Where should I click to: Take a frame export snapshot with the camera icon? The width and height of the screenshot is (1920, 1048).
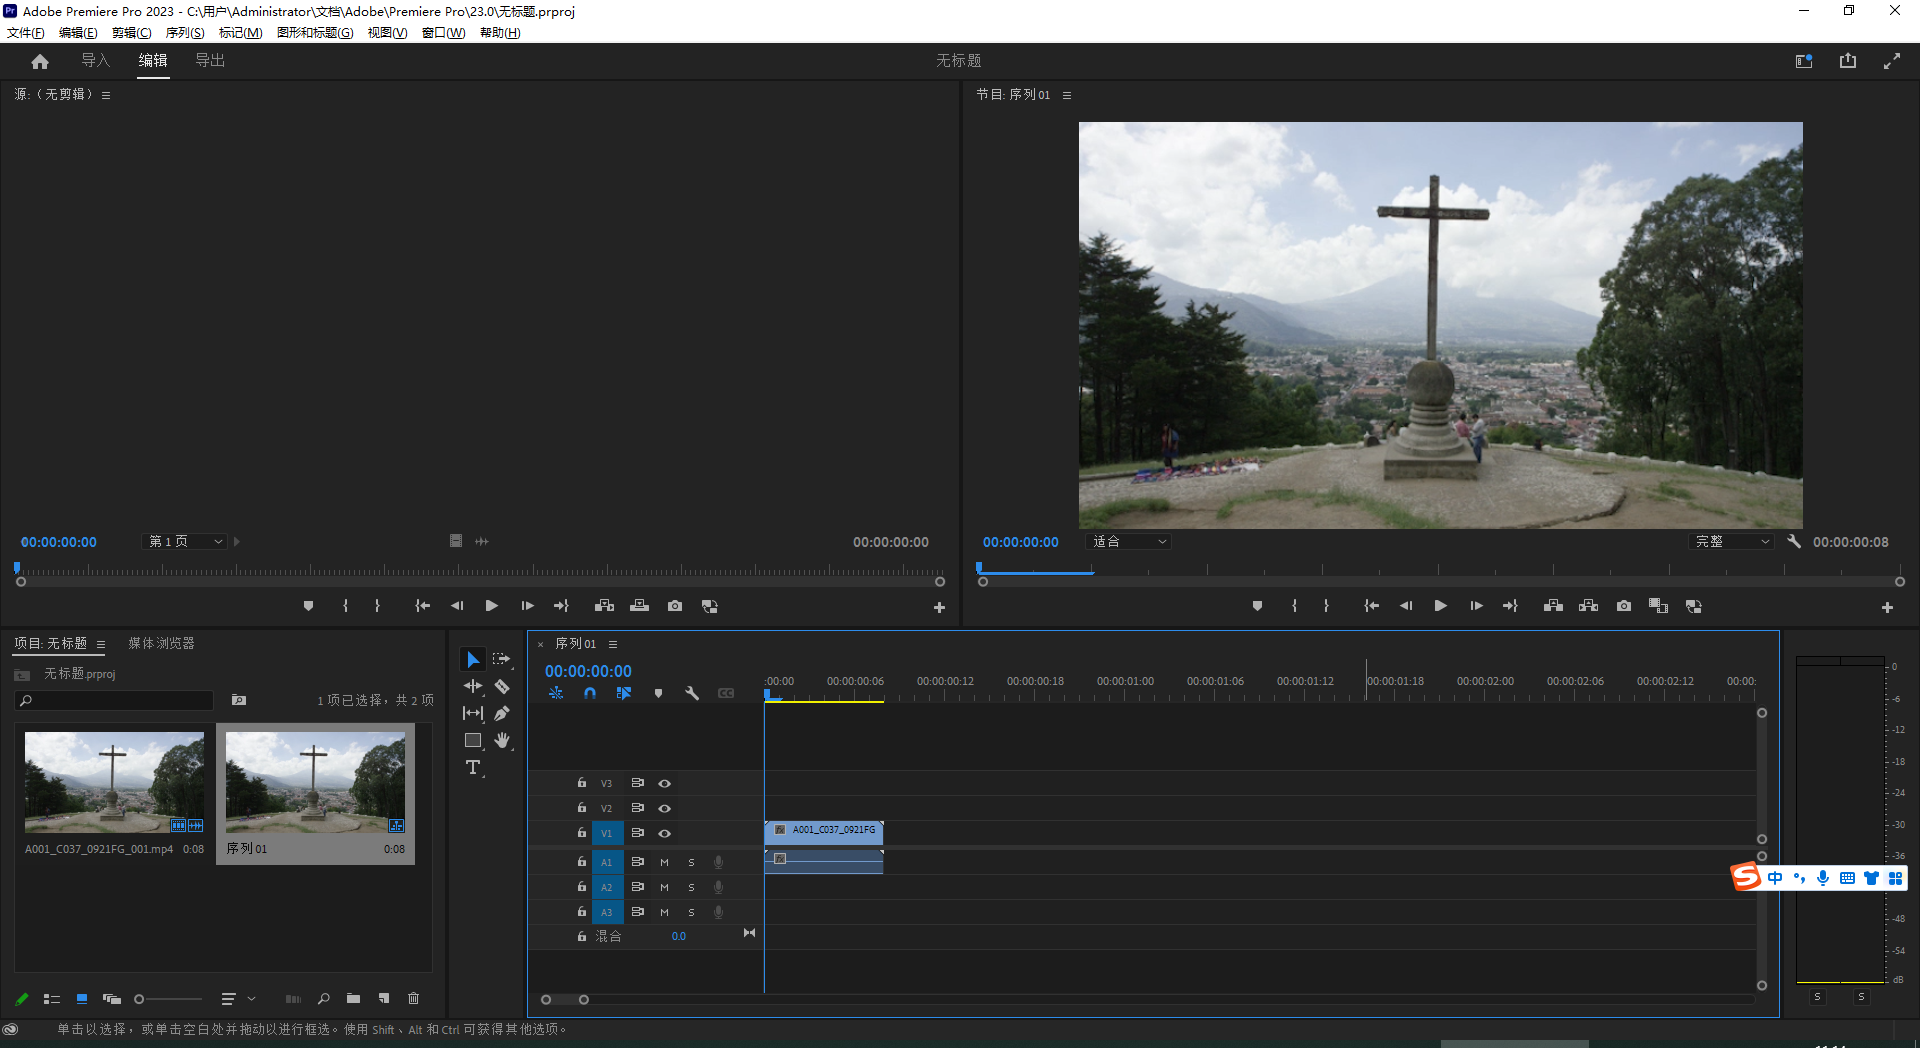[1623, 605]
